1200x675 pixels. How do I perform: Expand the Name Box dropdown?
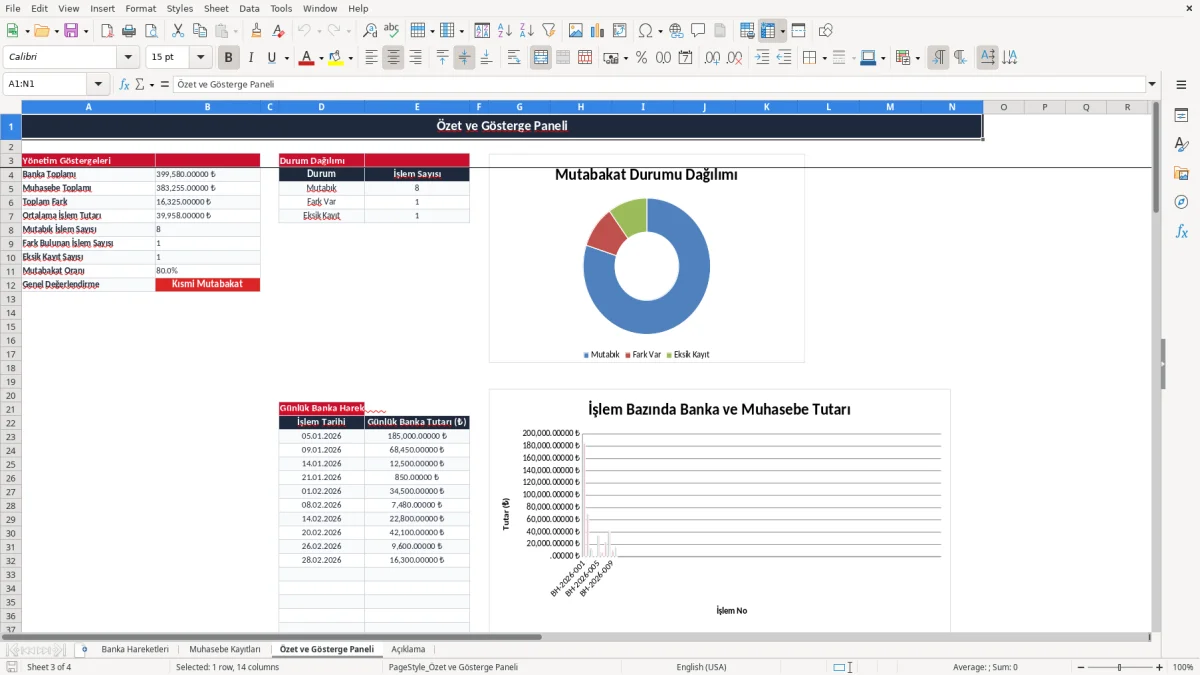(98, 84)
